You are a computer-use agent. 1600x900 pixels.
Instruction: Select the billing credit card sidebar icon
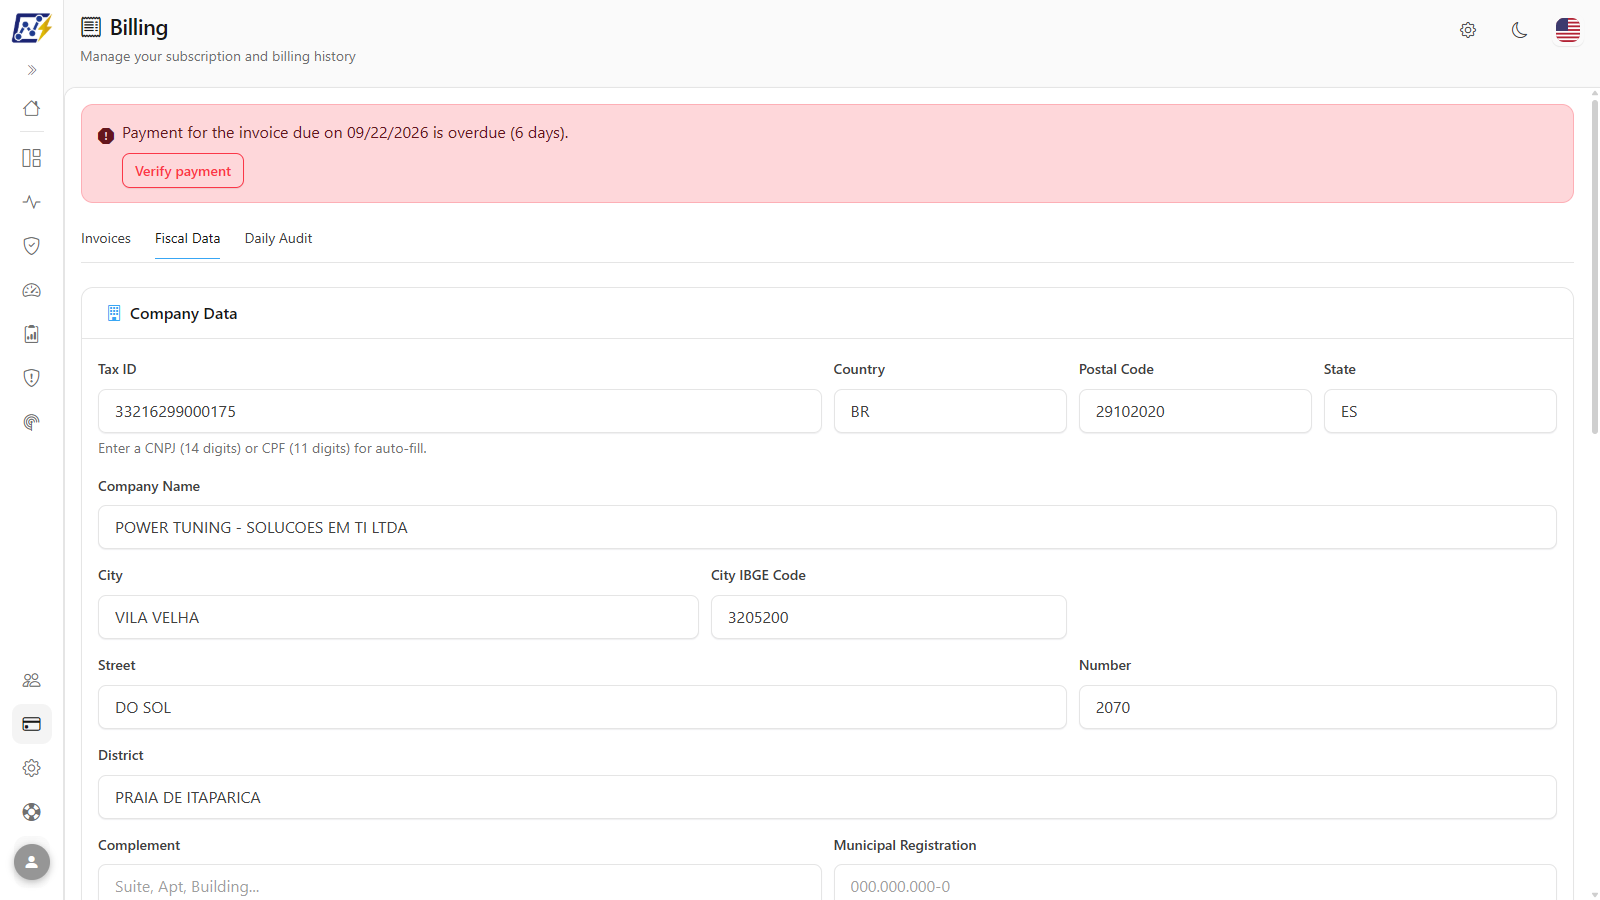pos(32,724)
